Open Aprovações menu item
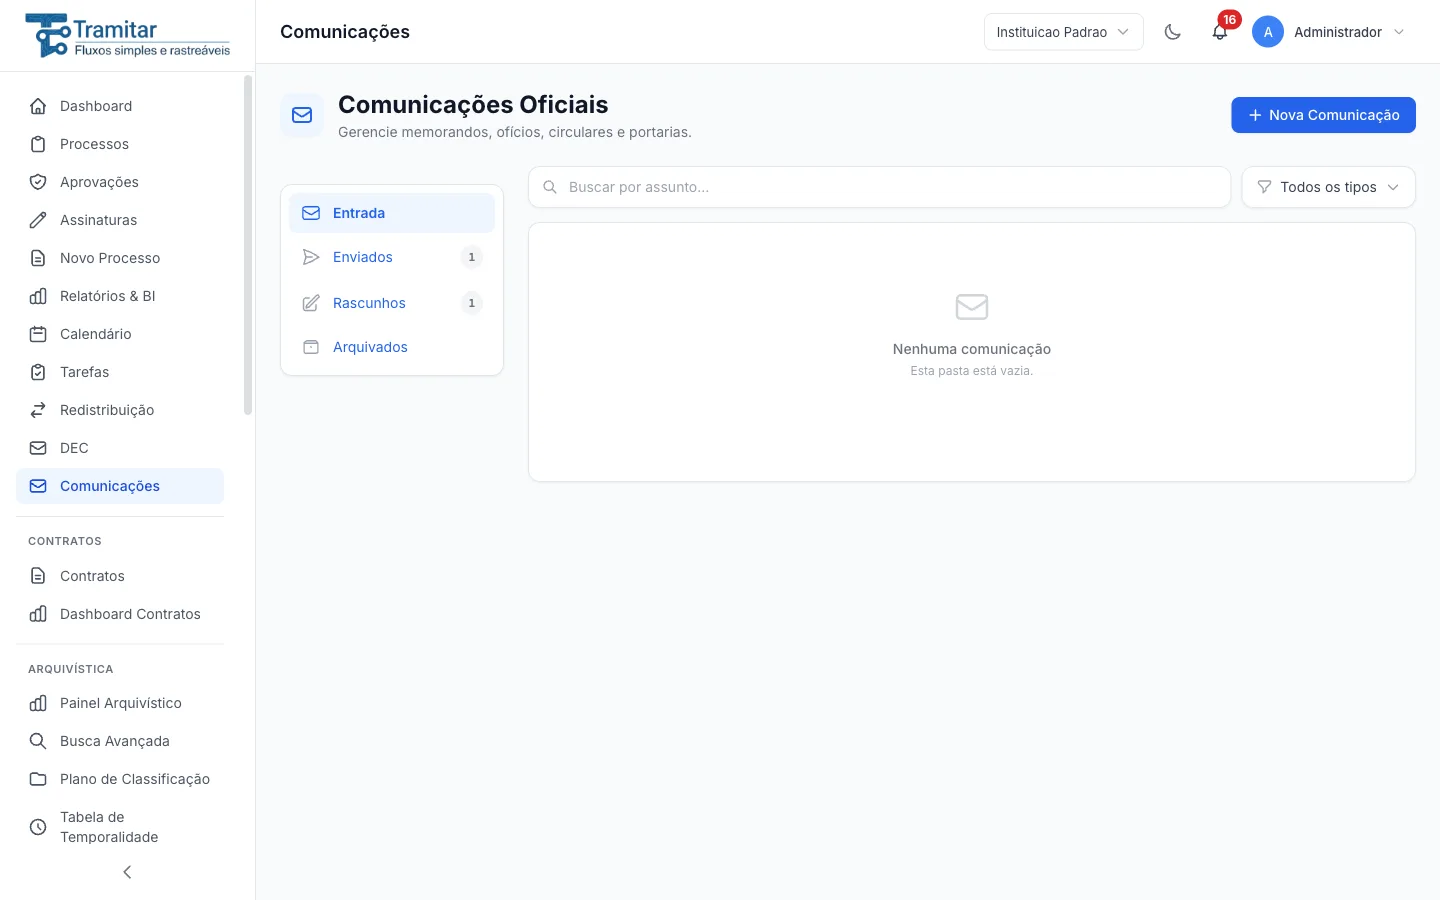 tap(120, 182)
